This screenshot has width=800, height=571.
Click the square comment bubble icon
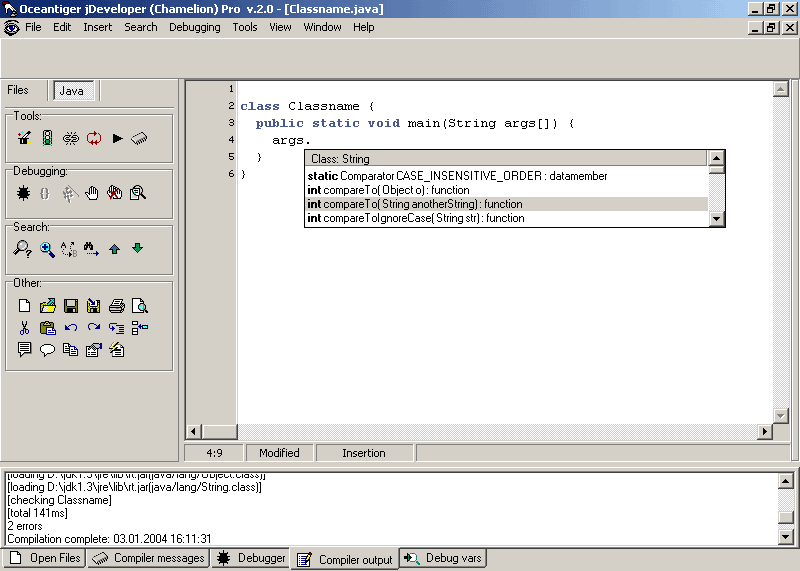24,350
